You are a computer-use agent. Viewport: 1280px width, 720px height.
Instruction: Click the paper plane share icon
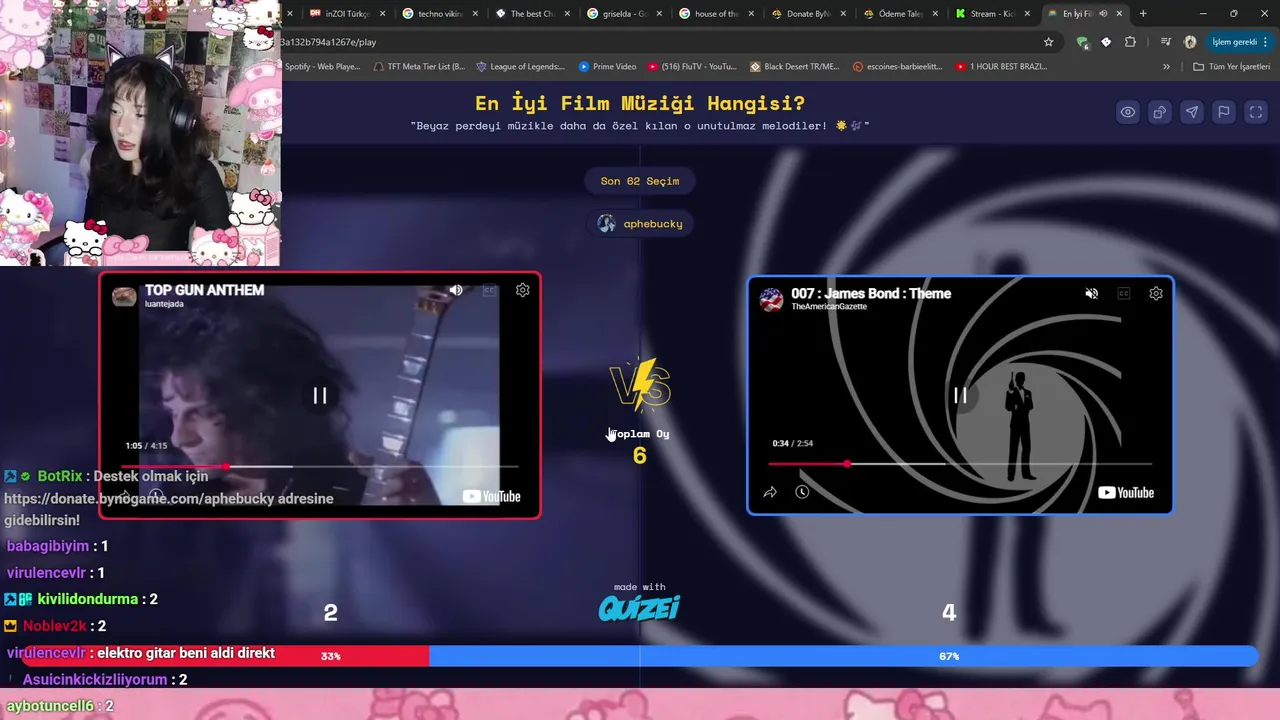(x=1192, y=112)
